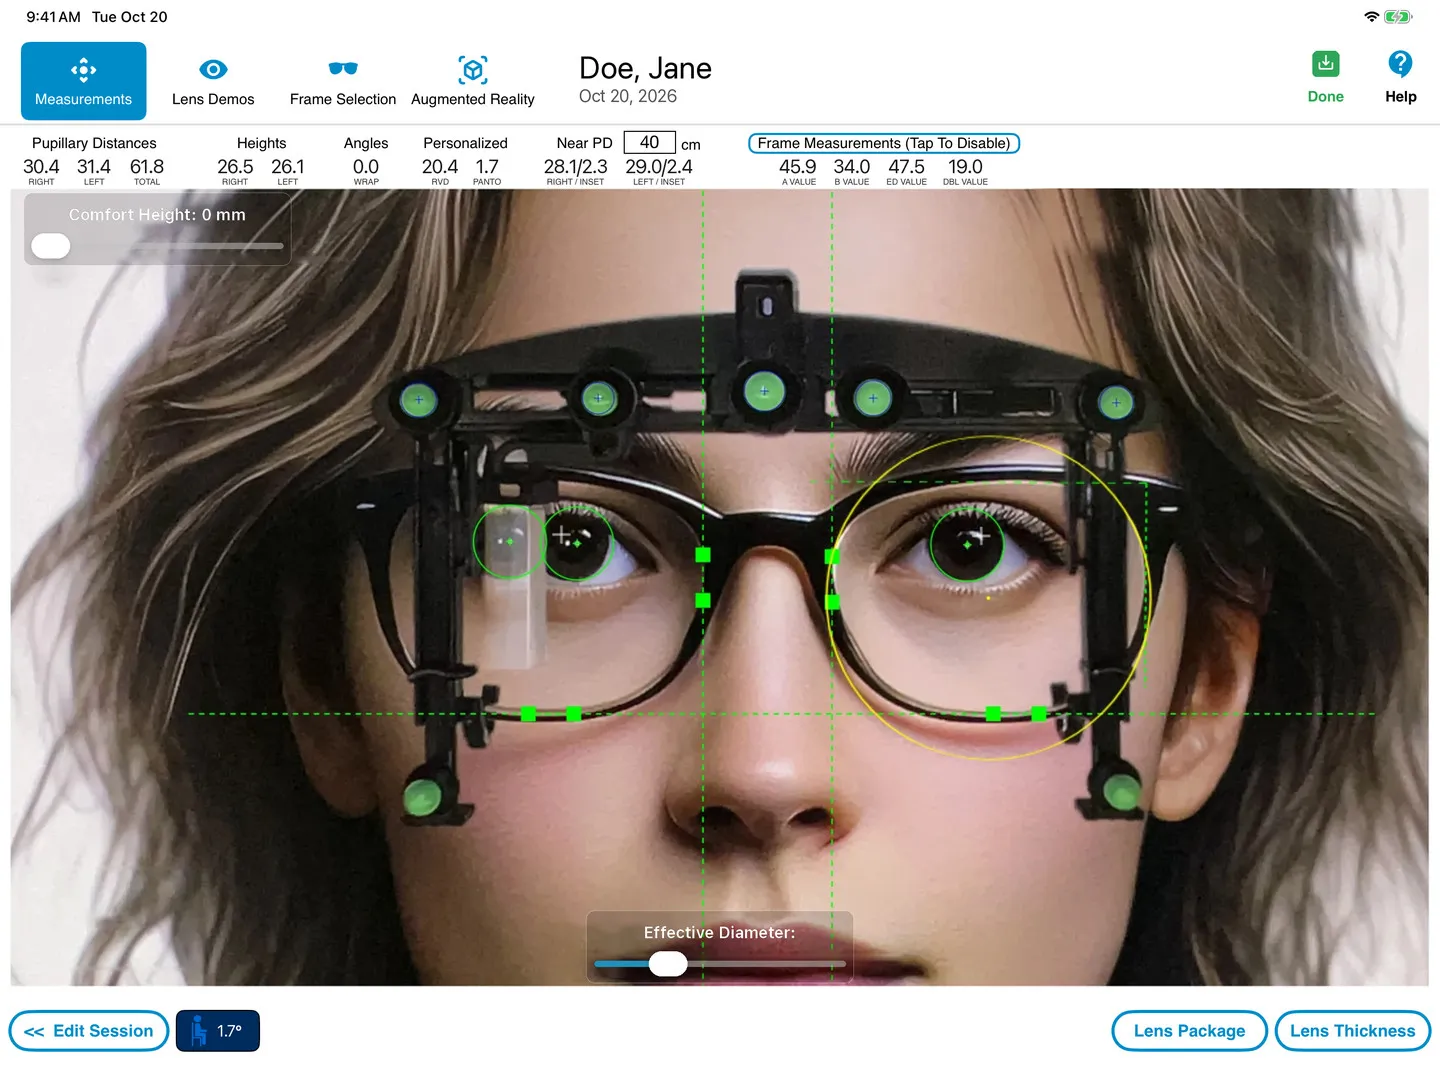Image resolution: width=1440 pixels, height=1080 pixels.
Task: Adjust Effective Diameter slider knob
Action: point(668,964)
